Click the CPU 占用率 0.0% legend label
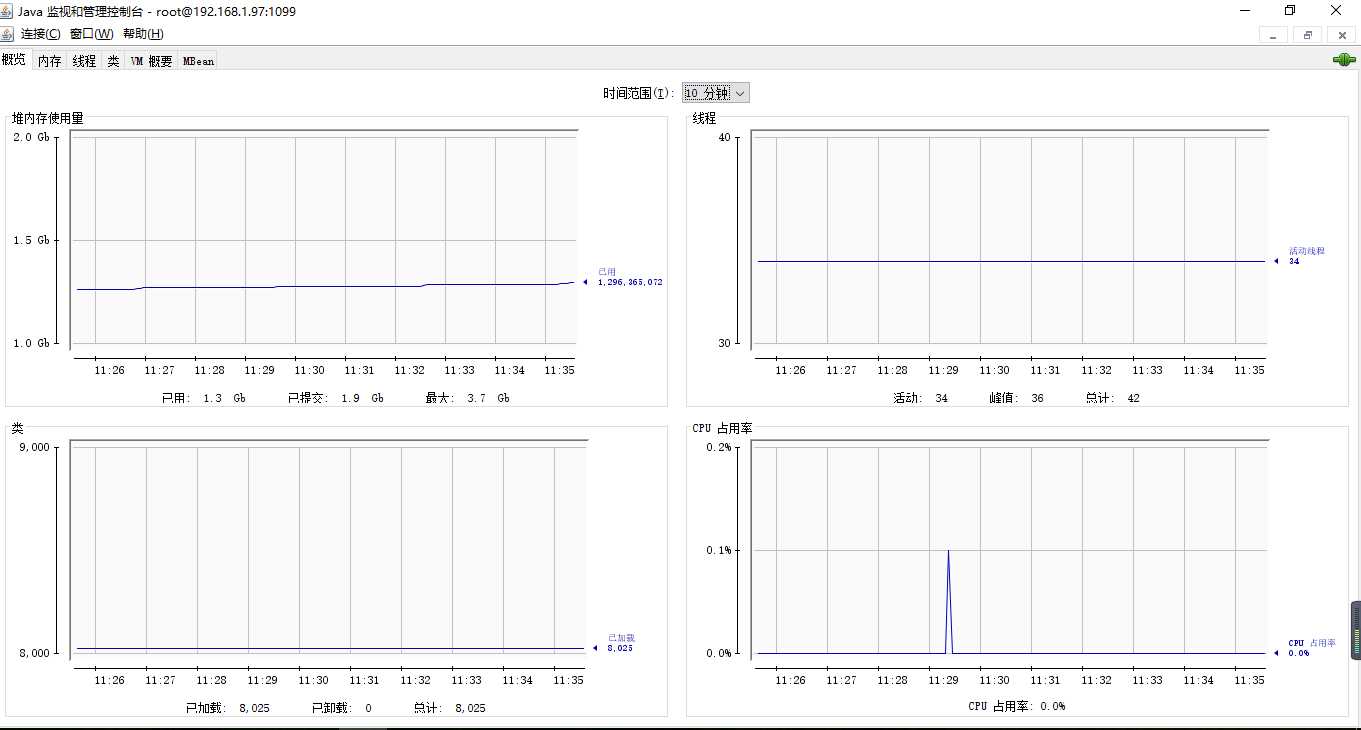 [x=1311, y=648]
